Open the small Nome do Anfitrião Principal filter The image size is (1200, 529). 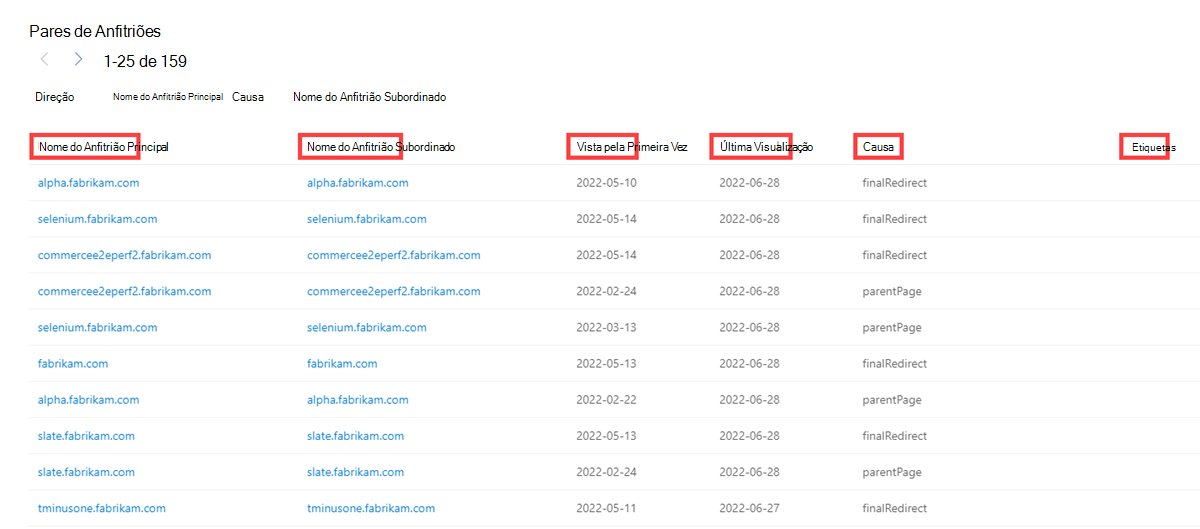168,97
